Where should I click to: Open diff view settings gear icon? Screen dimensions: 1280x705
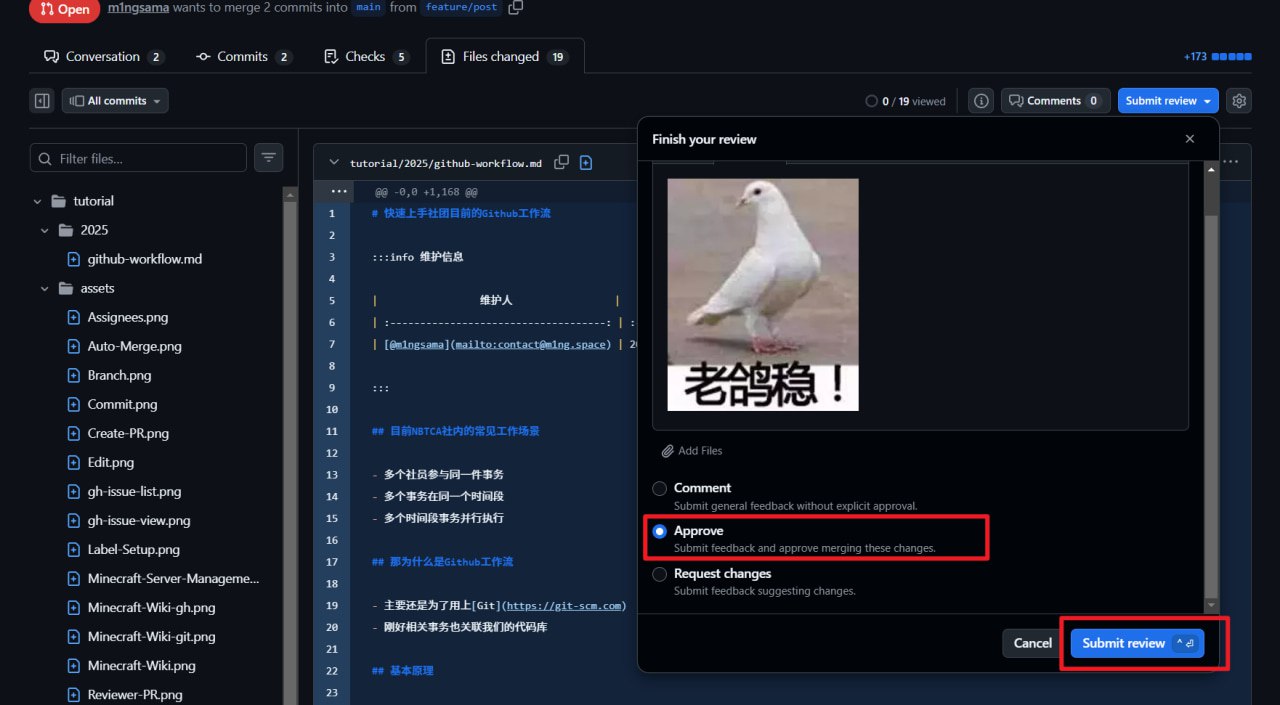[x=1239, y=101]
